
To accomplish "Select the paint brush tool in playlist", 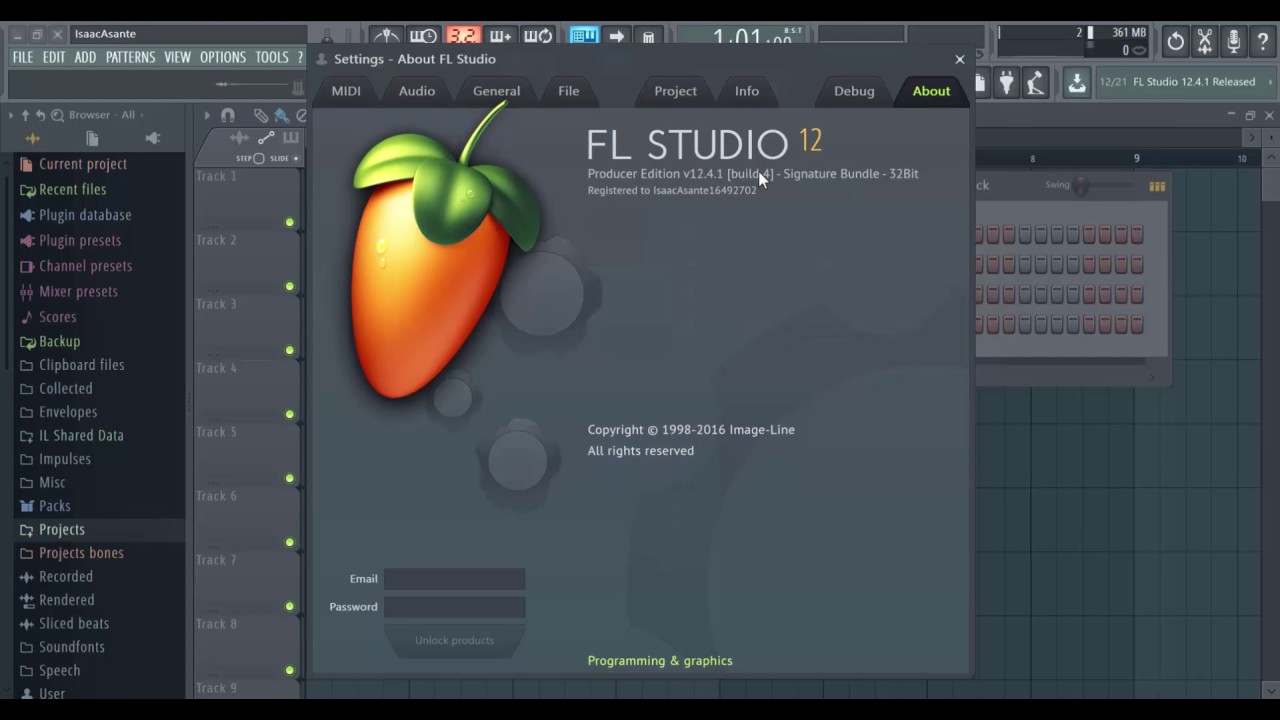I will [281, 115].
